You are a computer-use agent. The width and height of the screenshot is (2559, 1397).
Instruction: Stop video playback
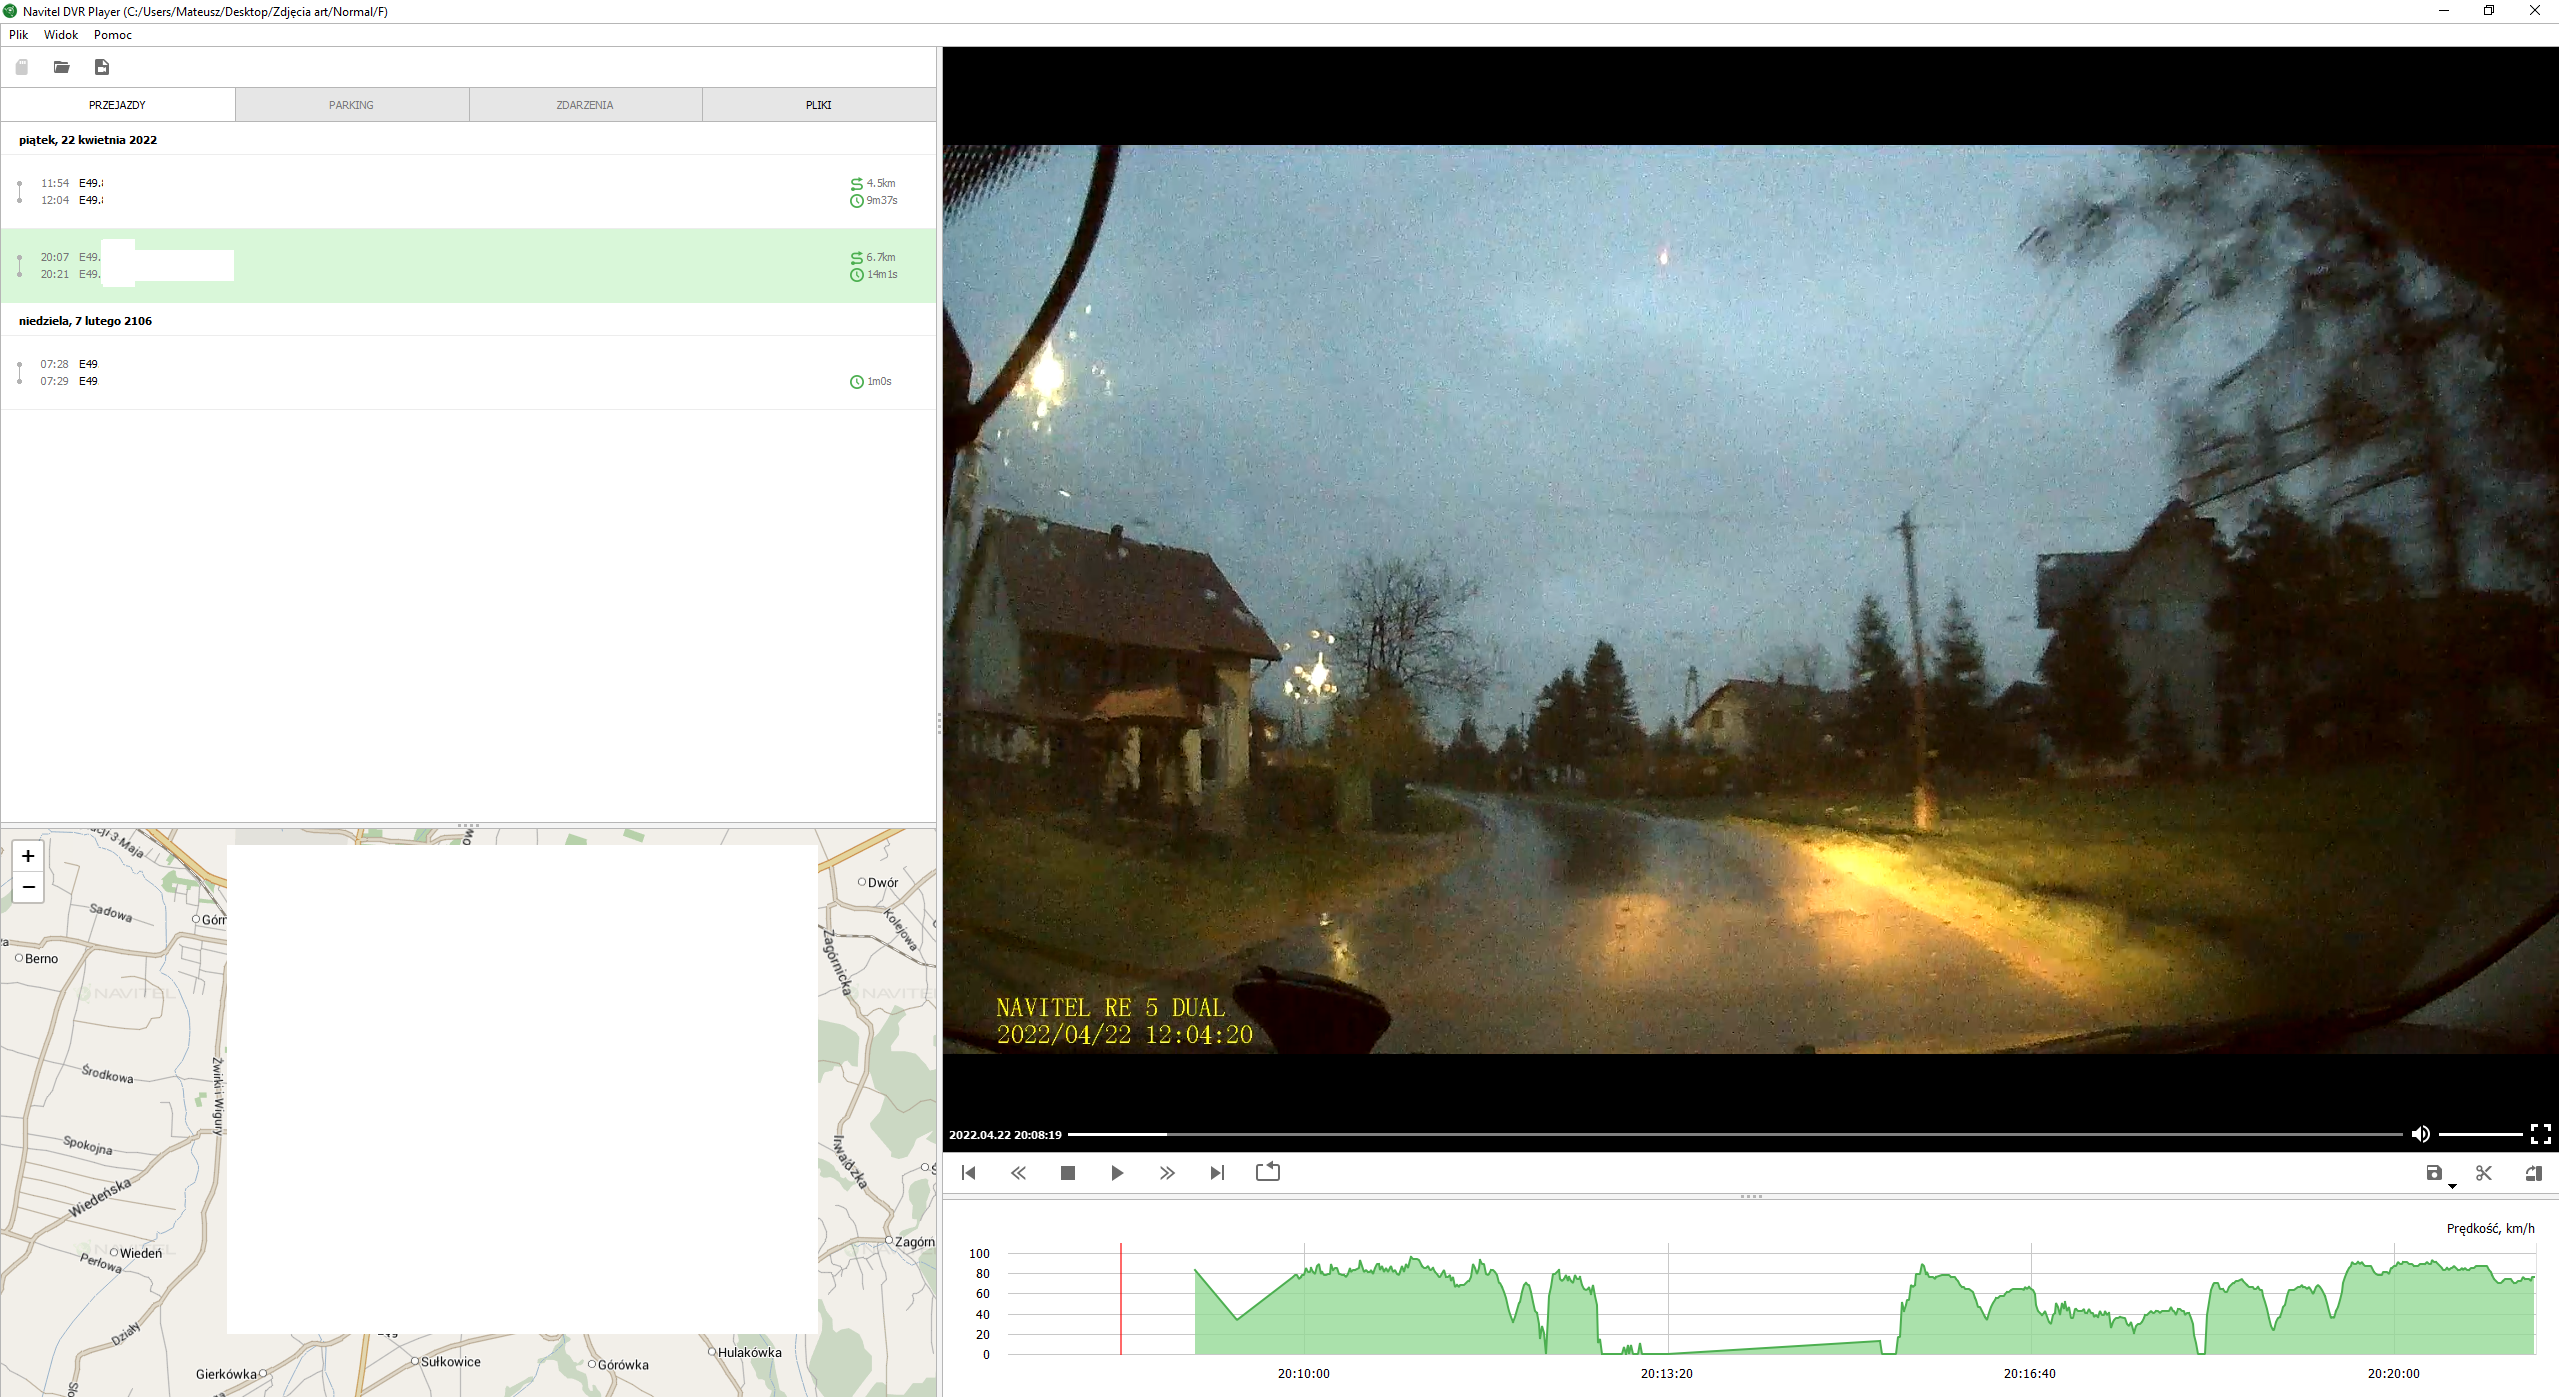click(1067, 1173)
